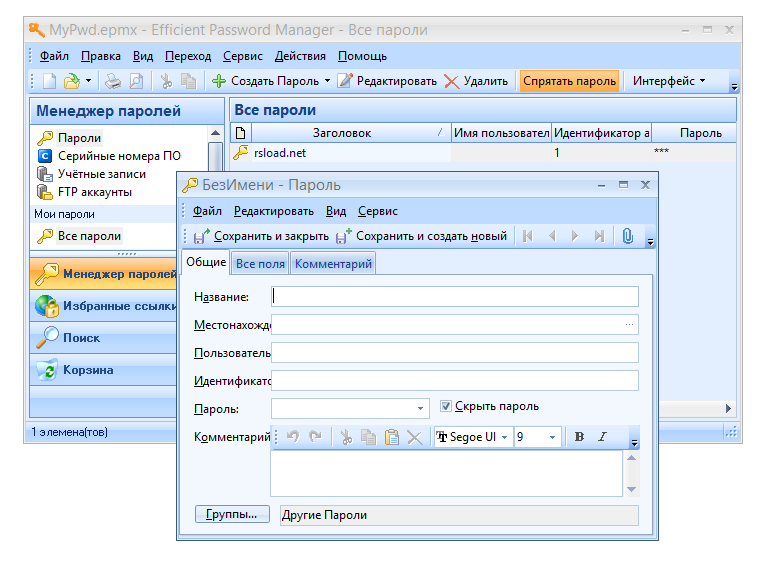Image resolution: width=783 pixels, height=566 pixels.
Task: Click Paste clipboard icon in comment toolbar
Action: [392, 437]
